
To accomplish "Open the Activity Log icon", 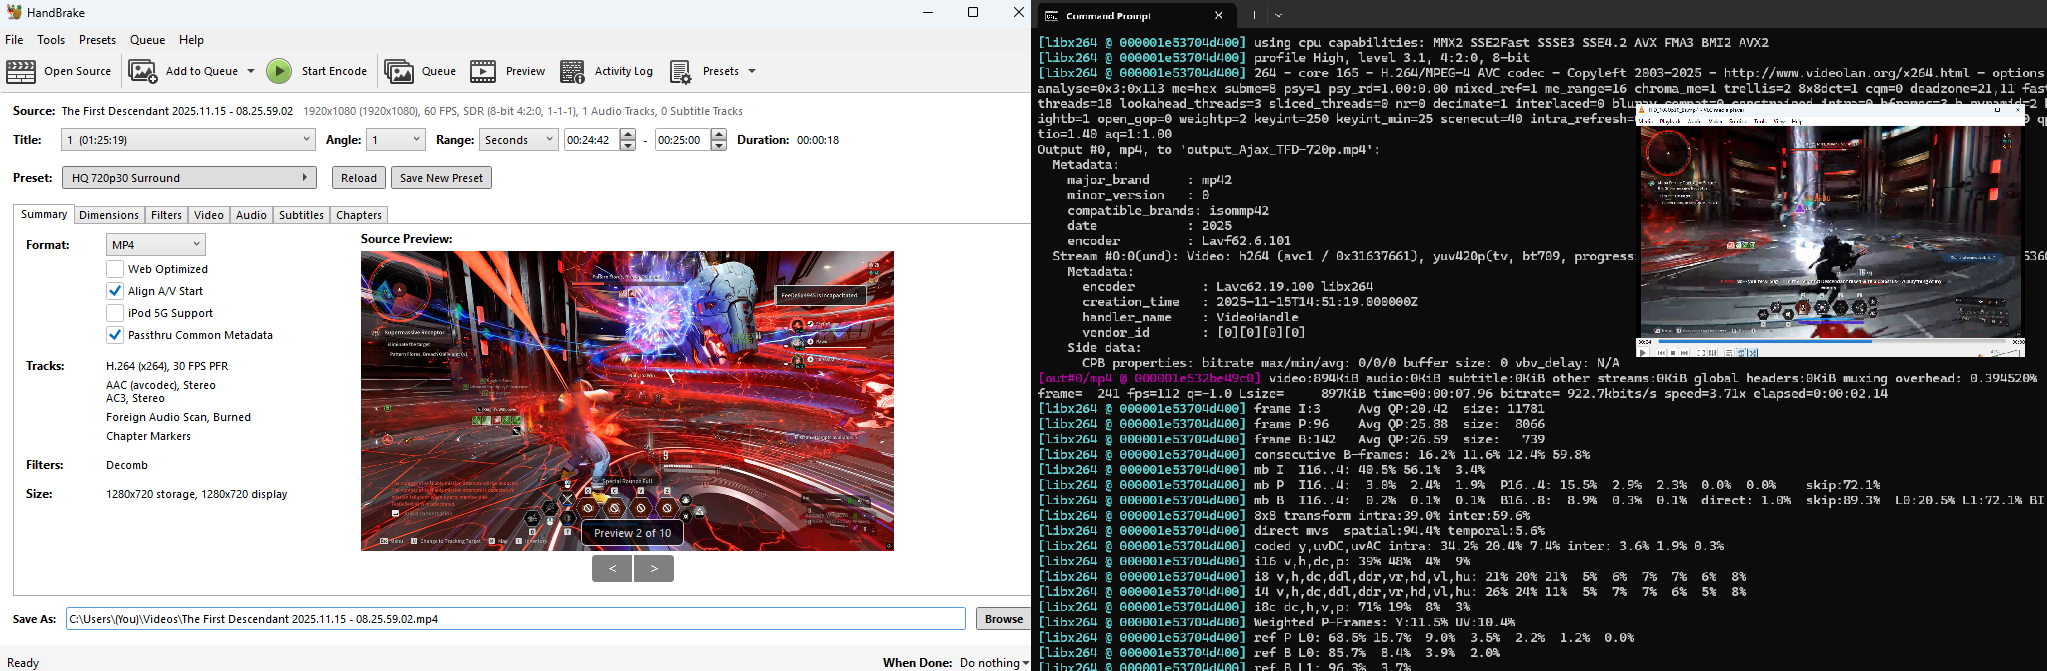I will coord(573,71).
